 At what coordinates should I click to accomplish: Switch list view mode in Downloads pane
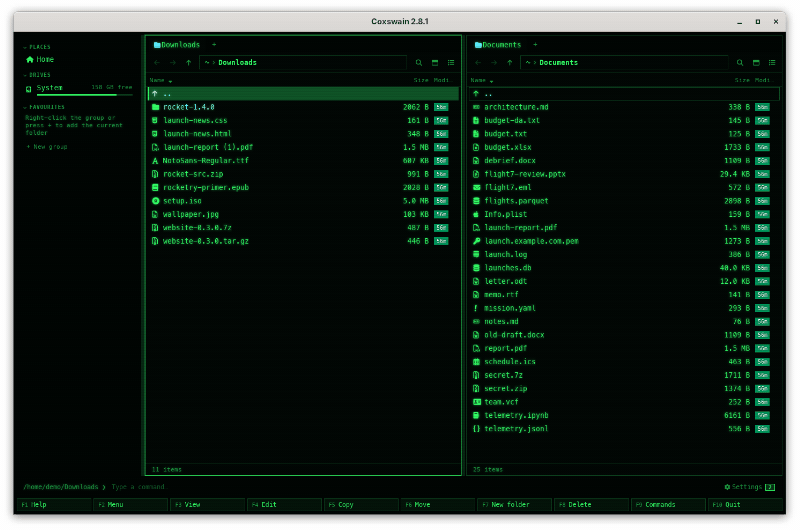(x=451, y=63)
